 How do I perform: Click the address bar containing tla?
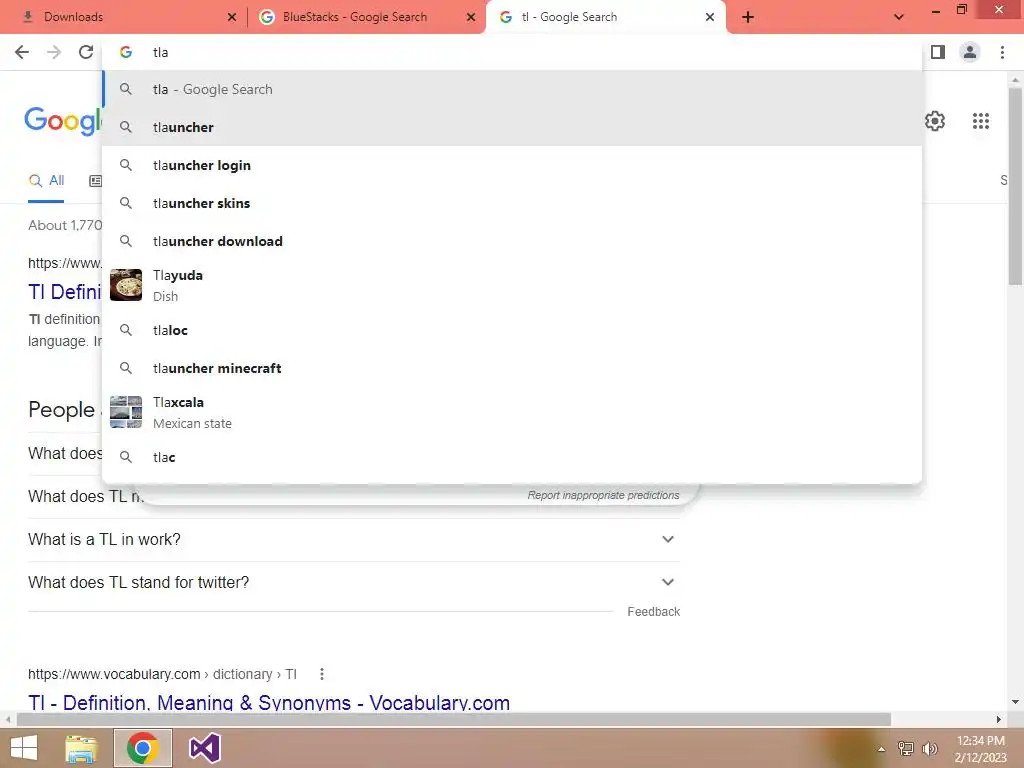(x=512, y=52)
